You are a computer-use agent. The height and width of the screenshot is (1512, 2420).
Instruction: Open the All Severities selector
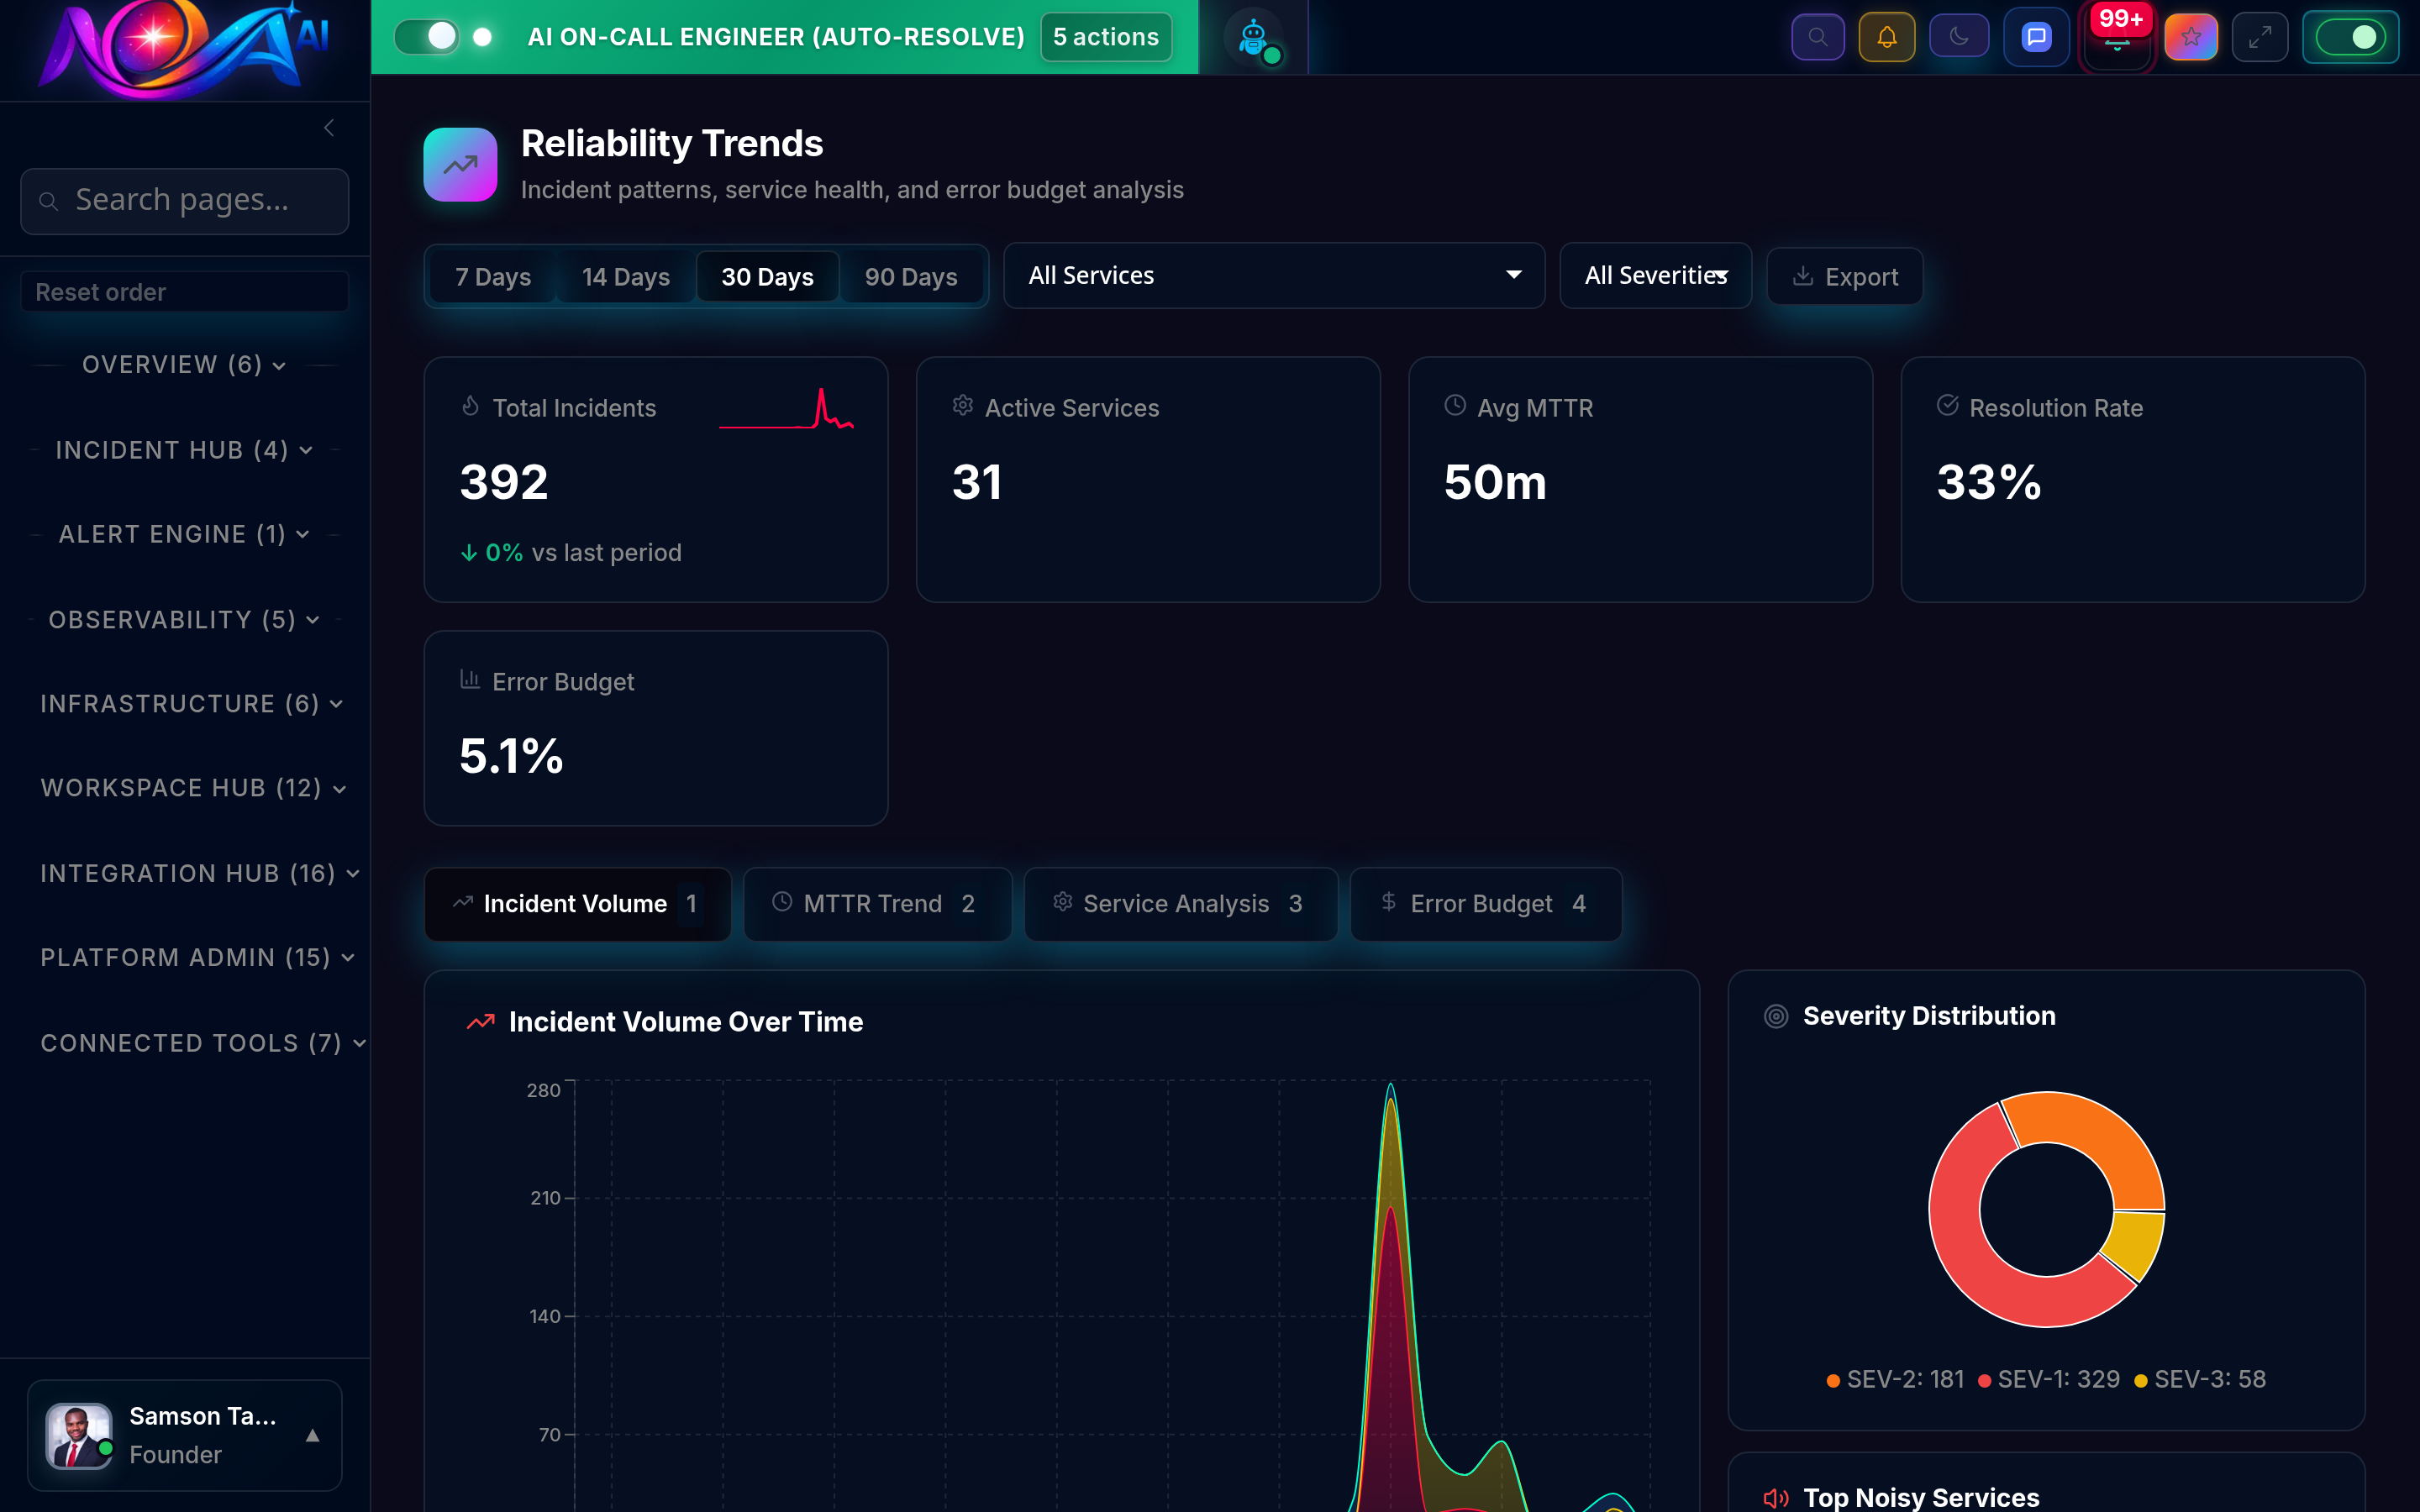pos(1654,275)
